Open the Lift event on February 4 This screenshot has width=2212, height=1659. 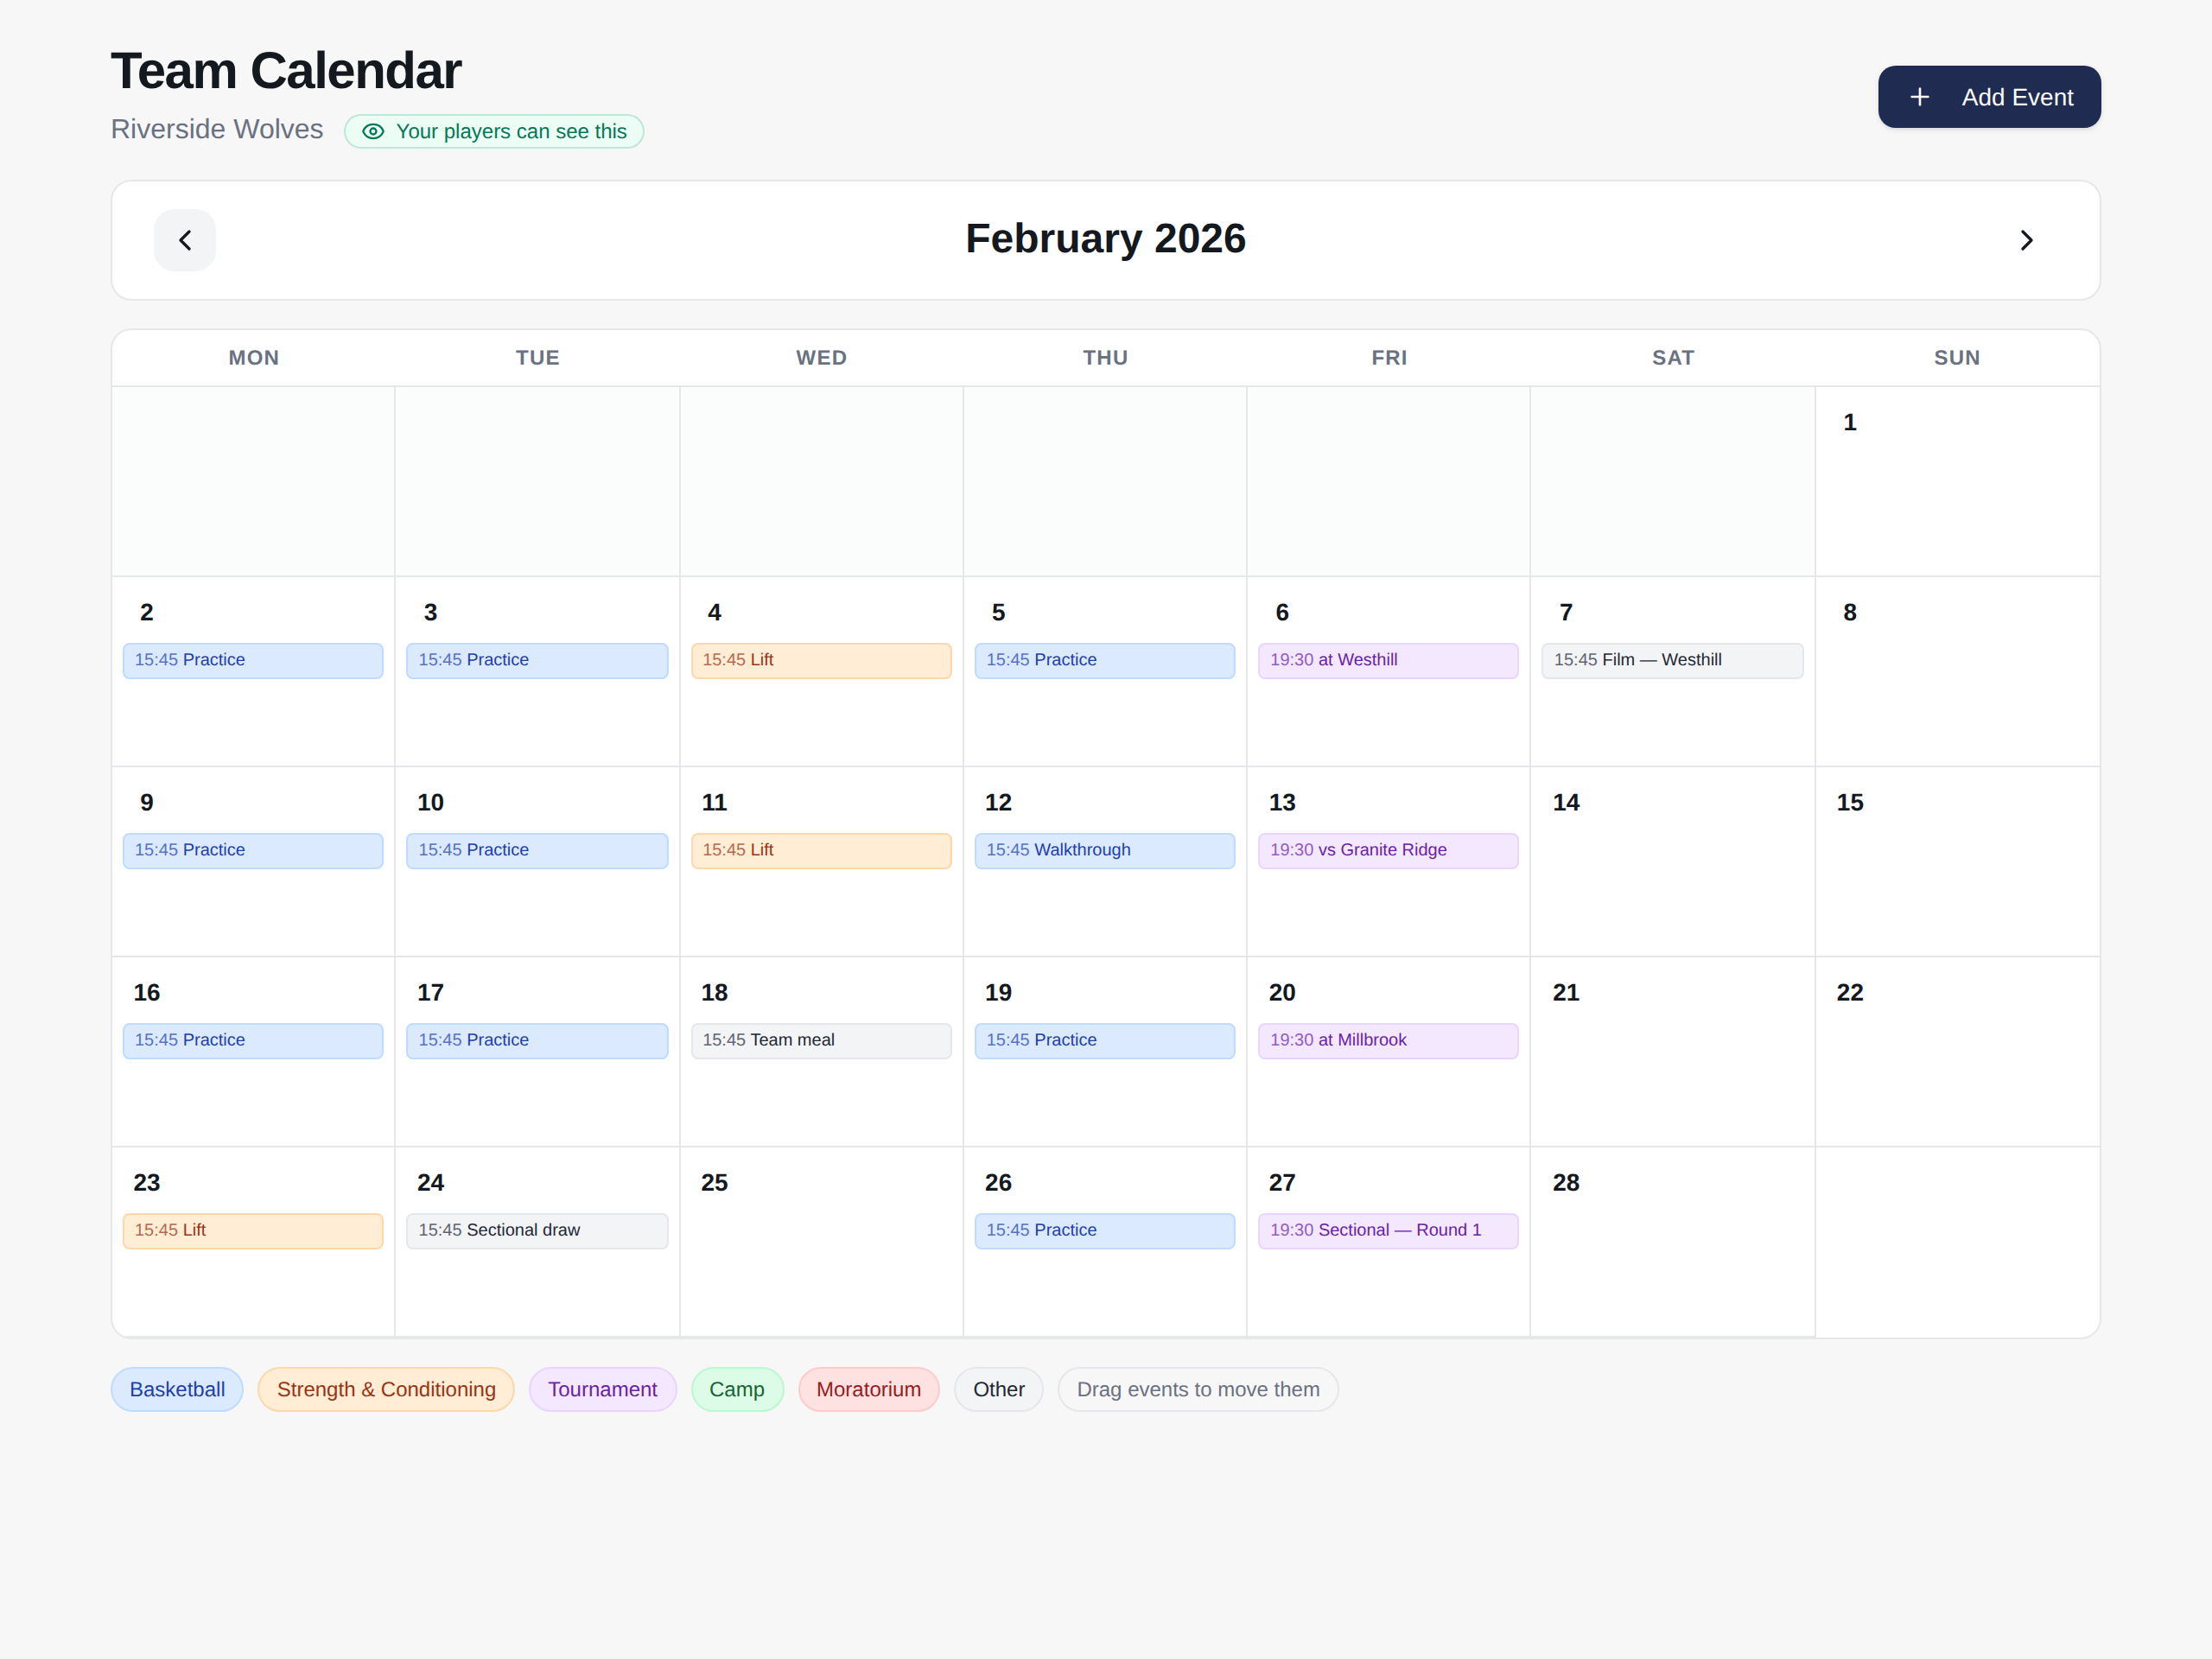[x=821, y=660]
